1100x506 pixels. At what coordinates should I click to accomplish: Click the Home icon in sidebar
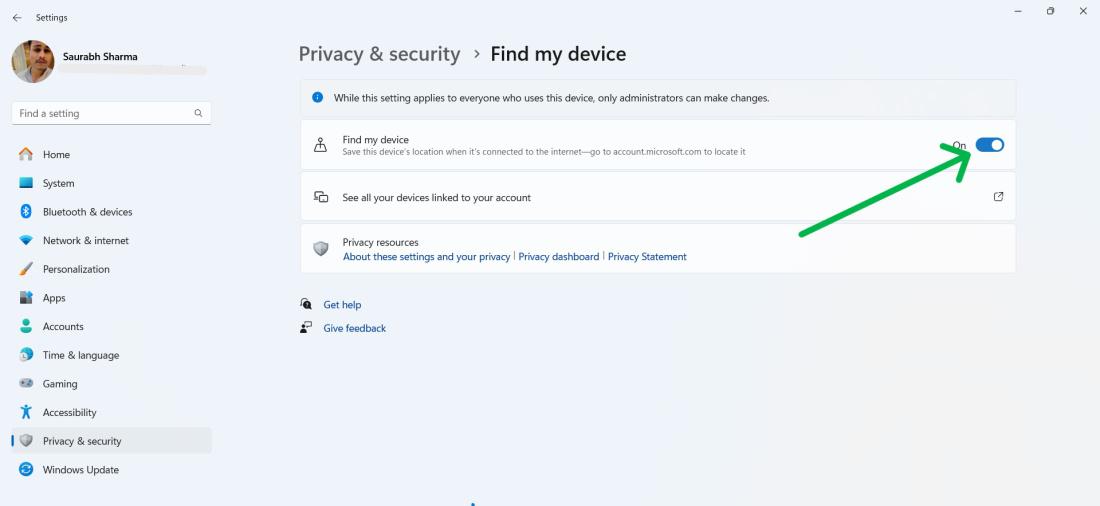pyautogui.click(x=27, y=155)
